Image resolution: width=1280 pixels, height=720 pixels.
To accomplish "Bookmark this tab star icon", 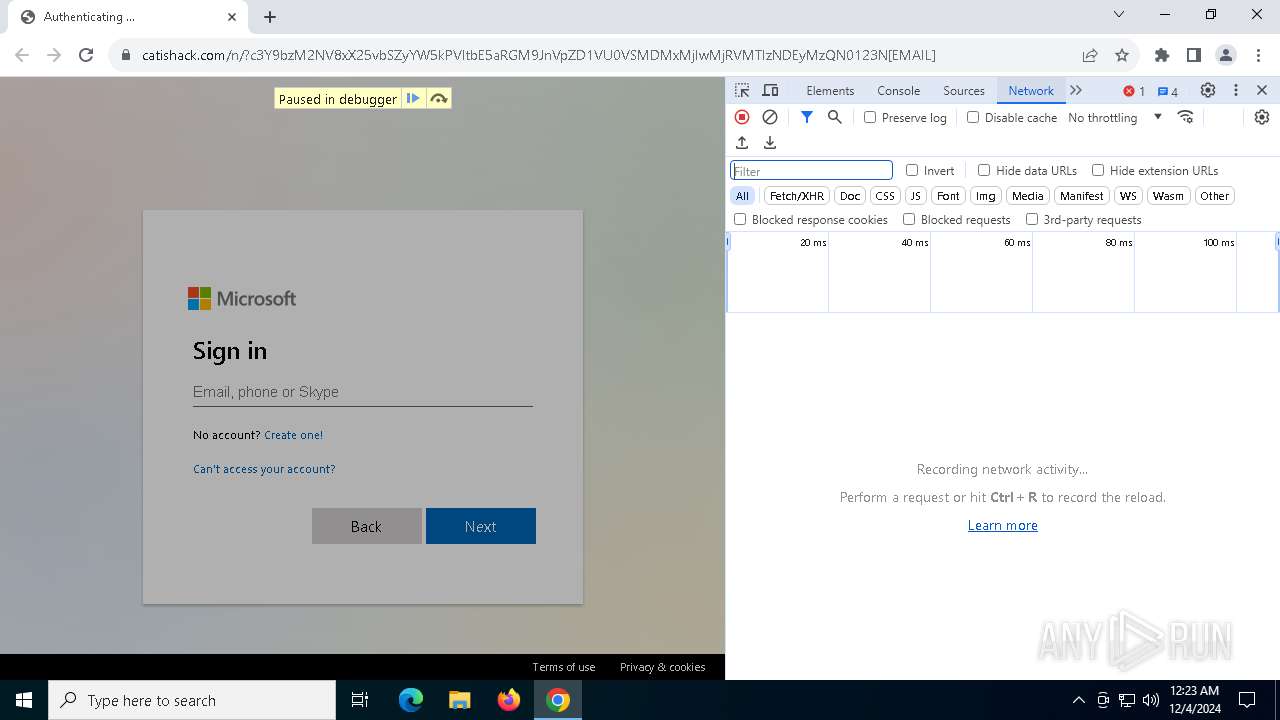I will (1122, 55).
